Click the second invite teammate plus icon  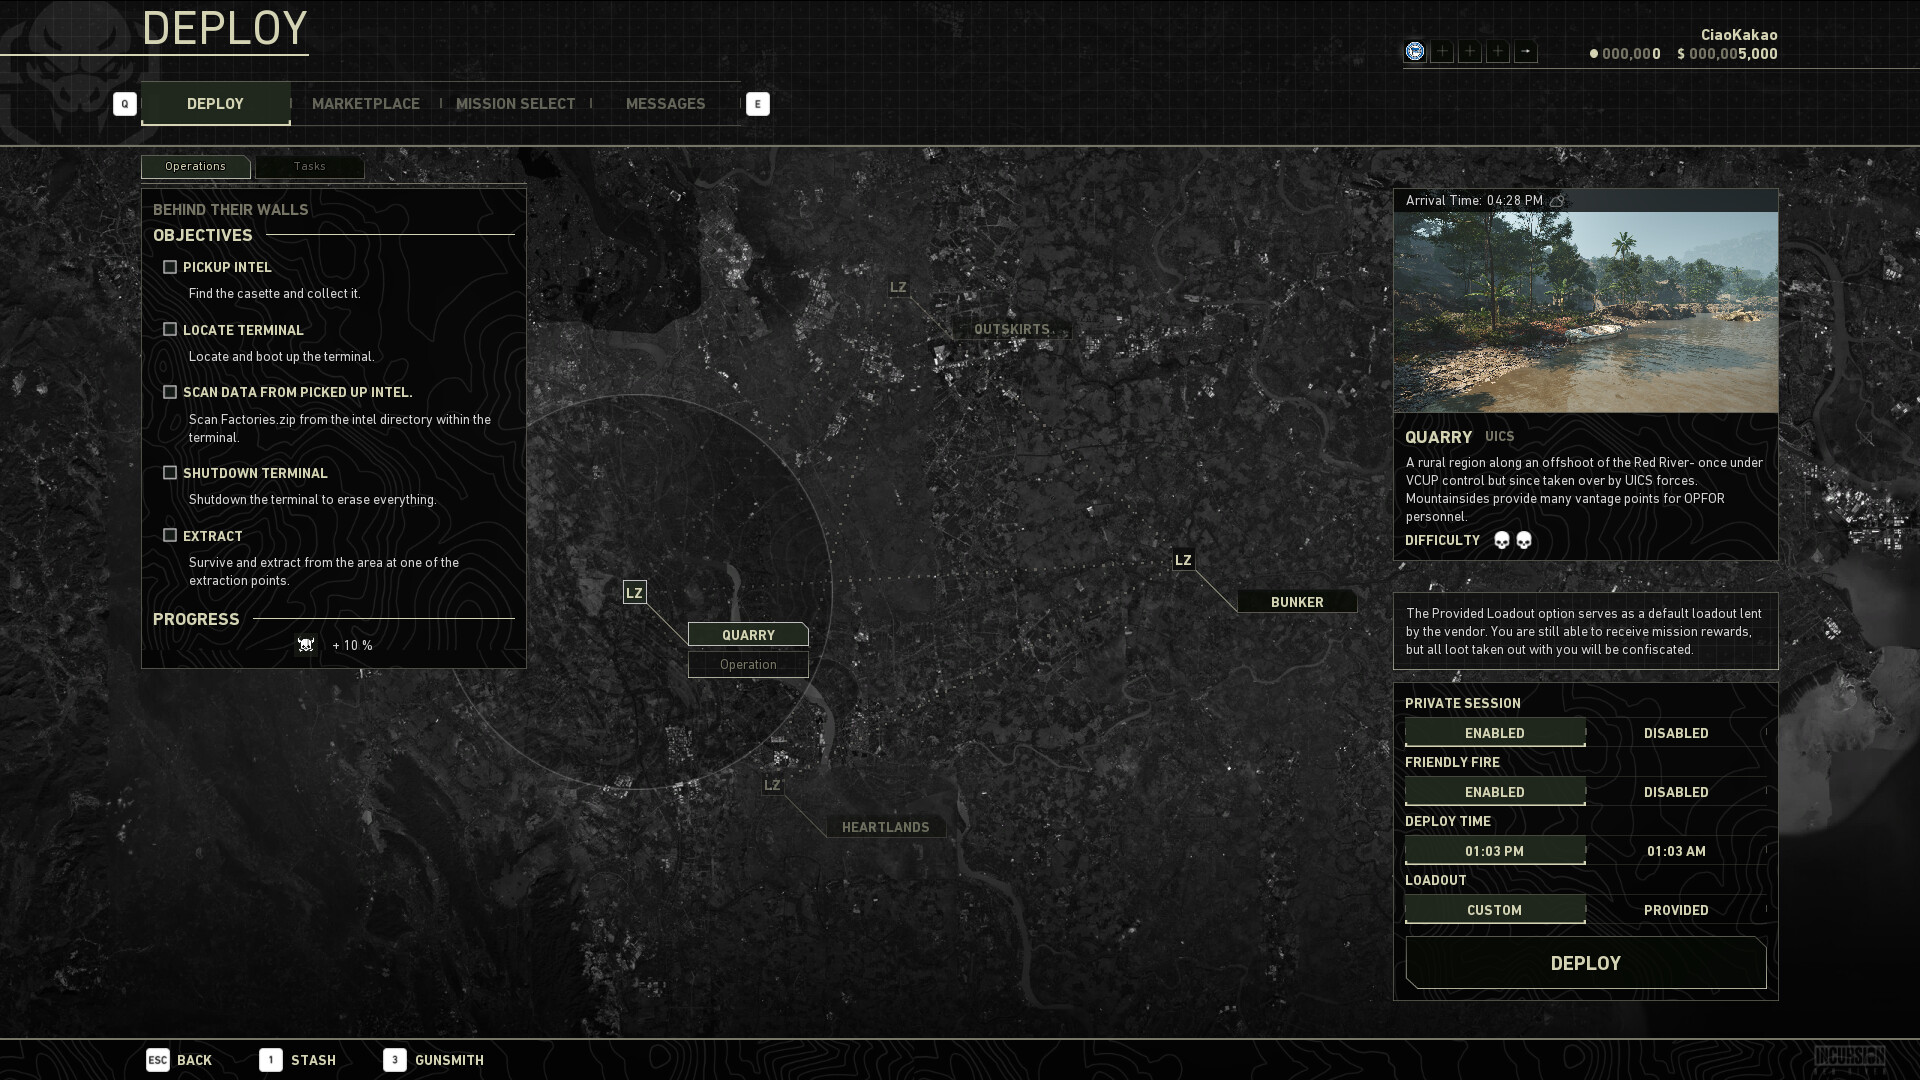[x=1470, y=51]
